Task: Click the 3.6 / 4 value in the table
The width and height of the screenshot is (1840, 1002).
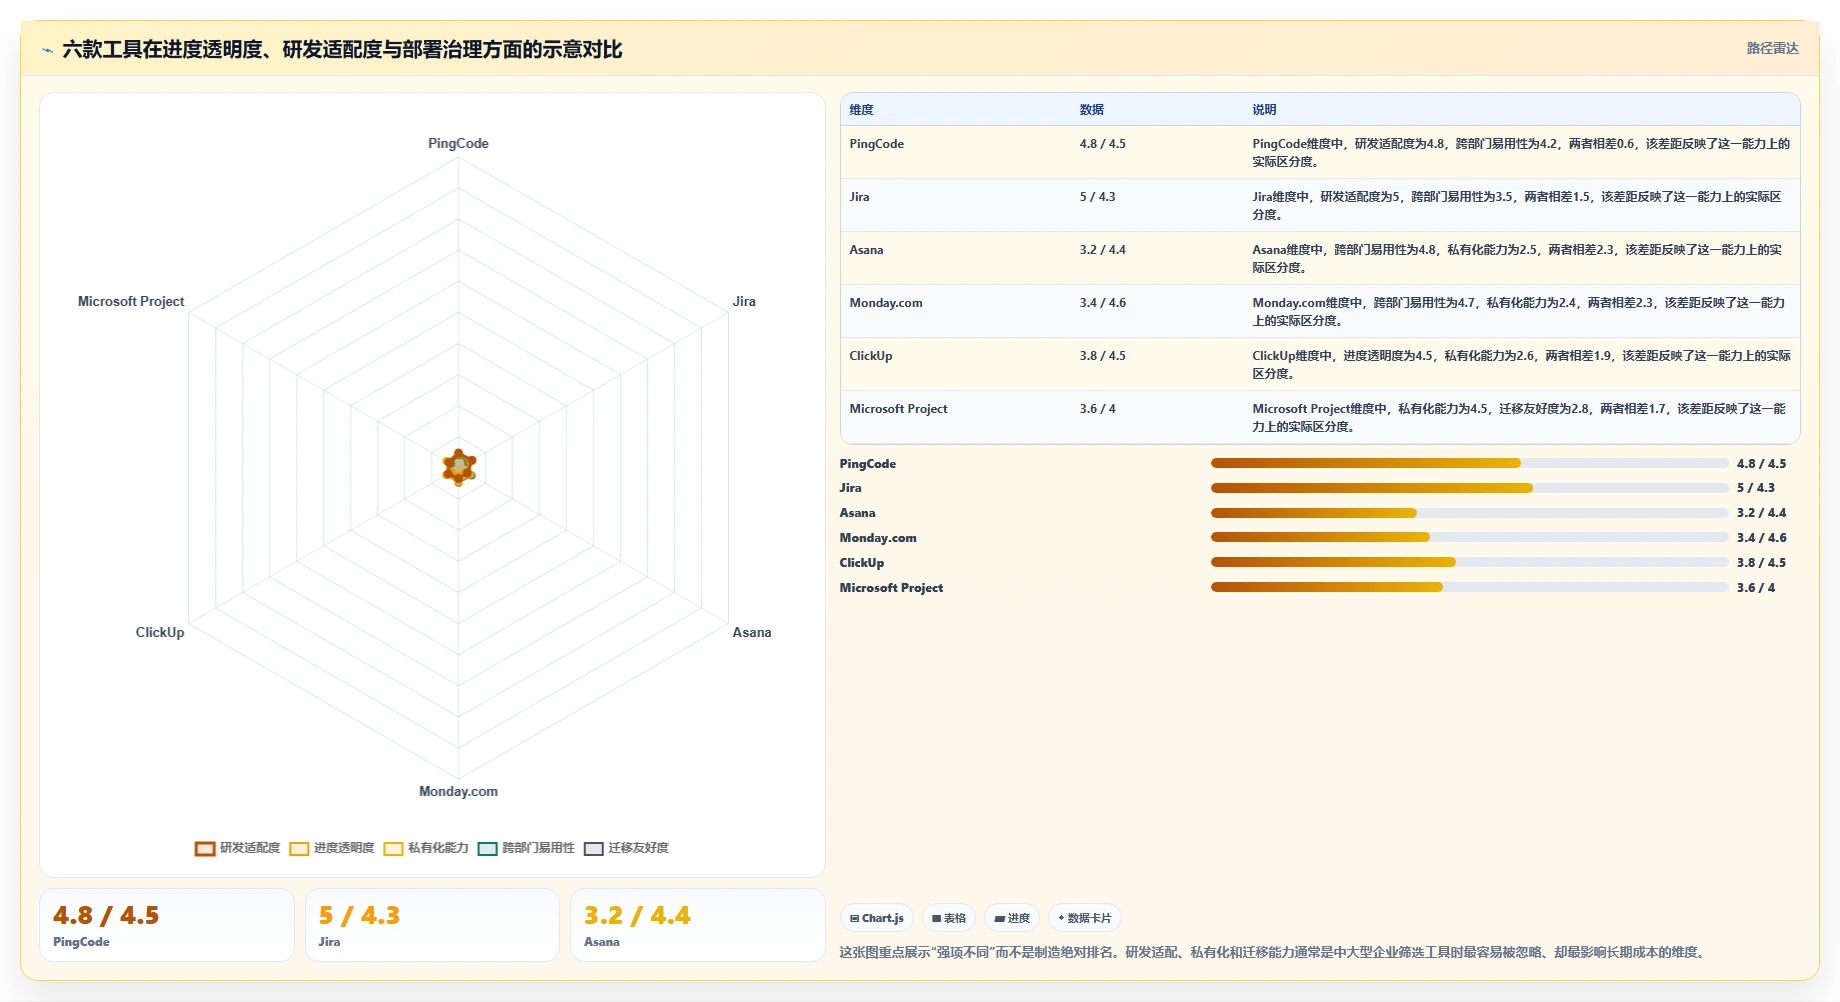Action: (x=1097, y=409)
